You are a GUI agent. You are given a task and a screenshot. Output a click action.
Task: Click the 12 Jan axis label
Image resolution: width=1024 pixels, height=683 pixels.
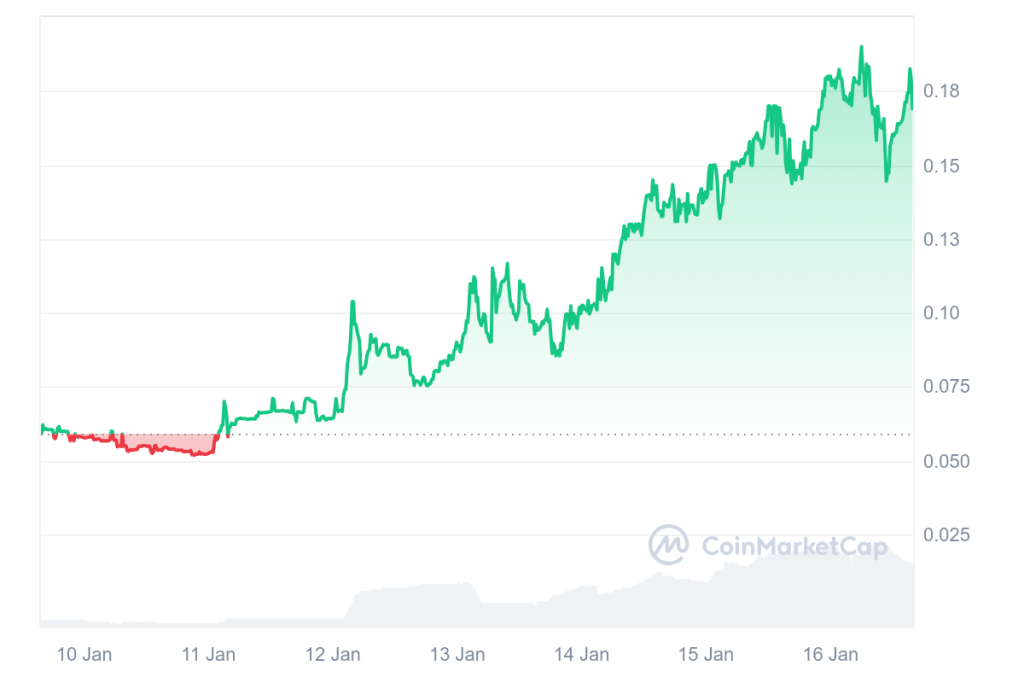click(333, 655)
